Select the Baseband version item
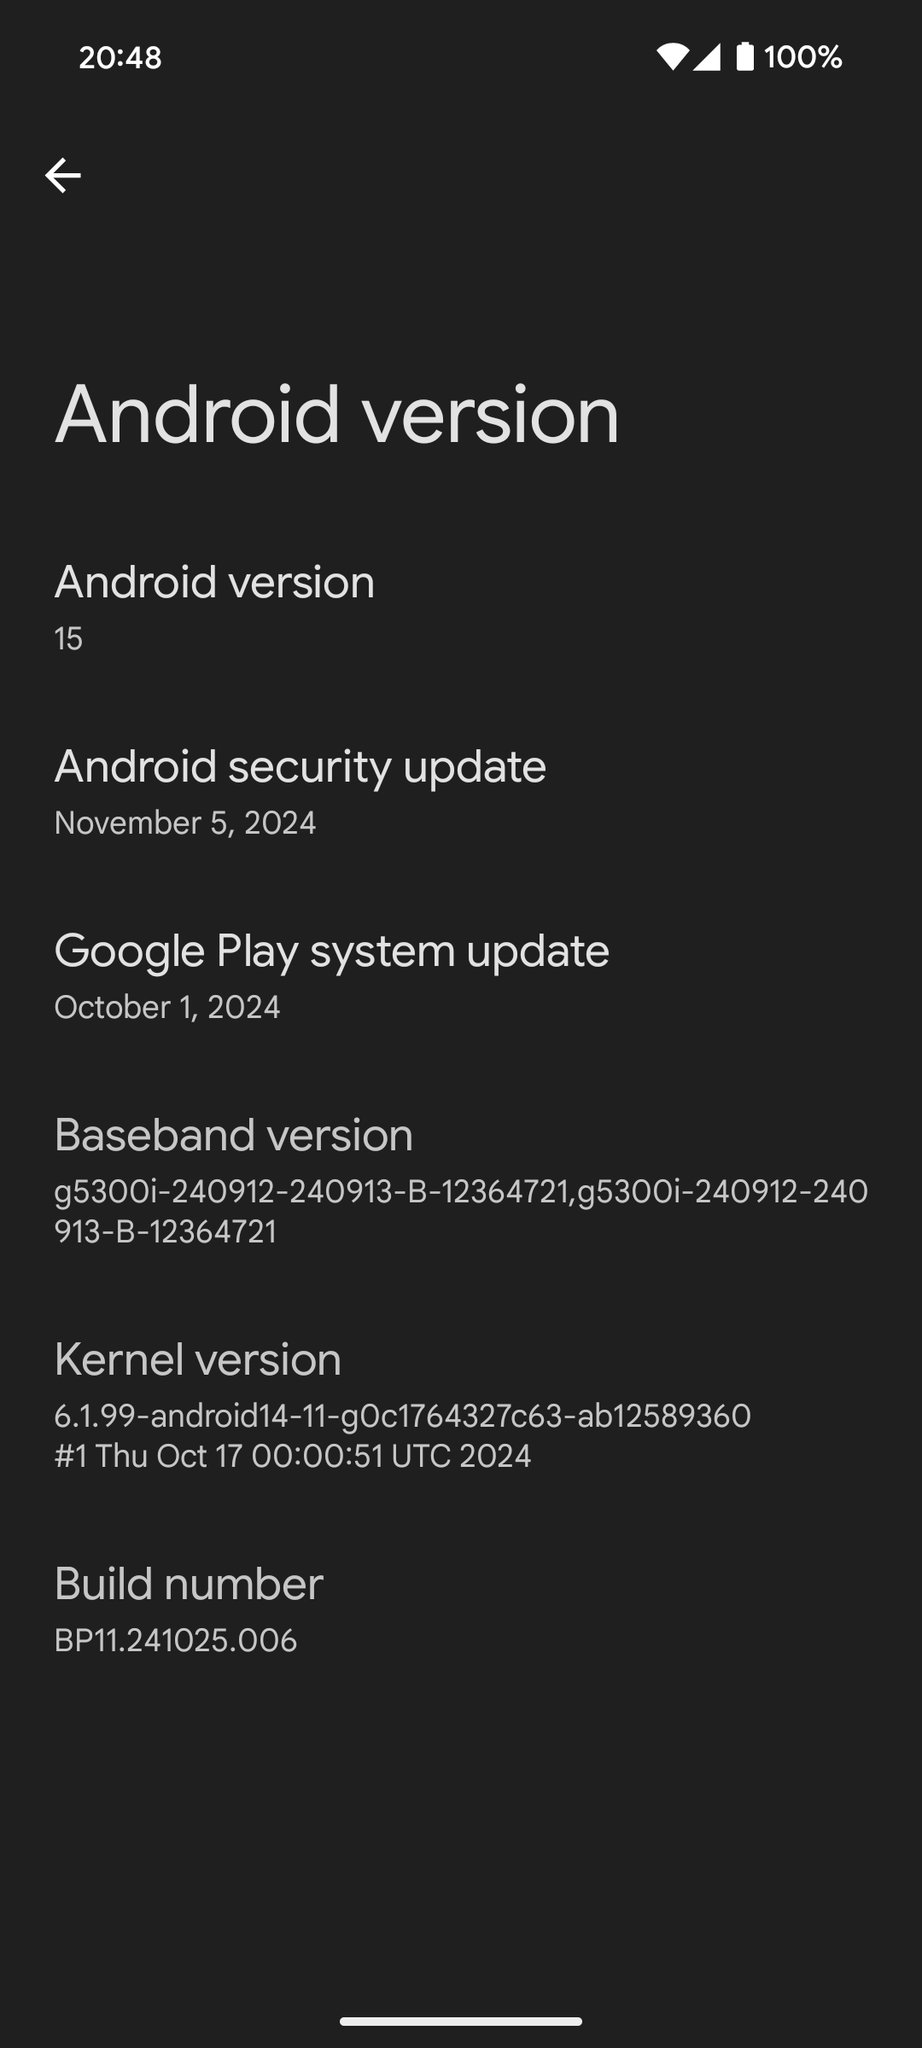 pyautogui.click(x=461, y=1180)
